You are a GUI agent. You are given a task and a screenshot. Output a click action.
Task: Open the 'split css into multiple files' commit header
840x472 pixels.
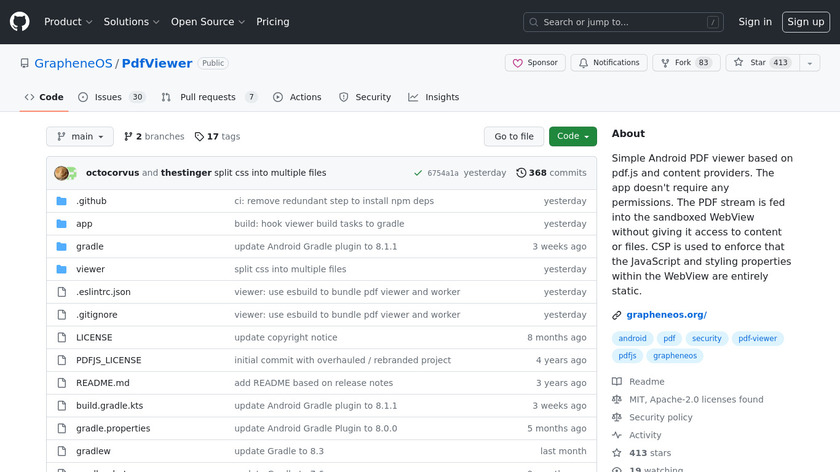pos(270,173)
